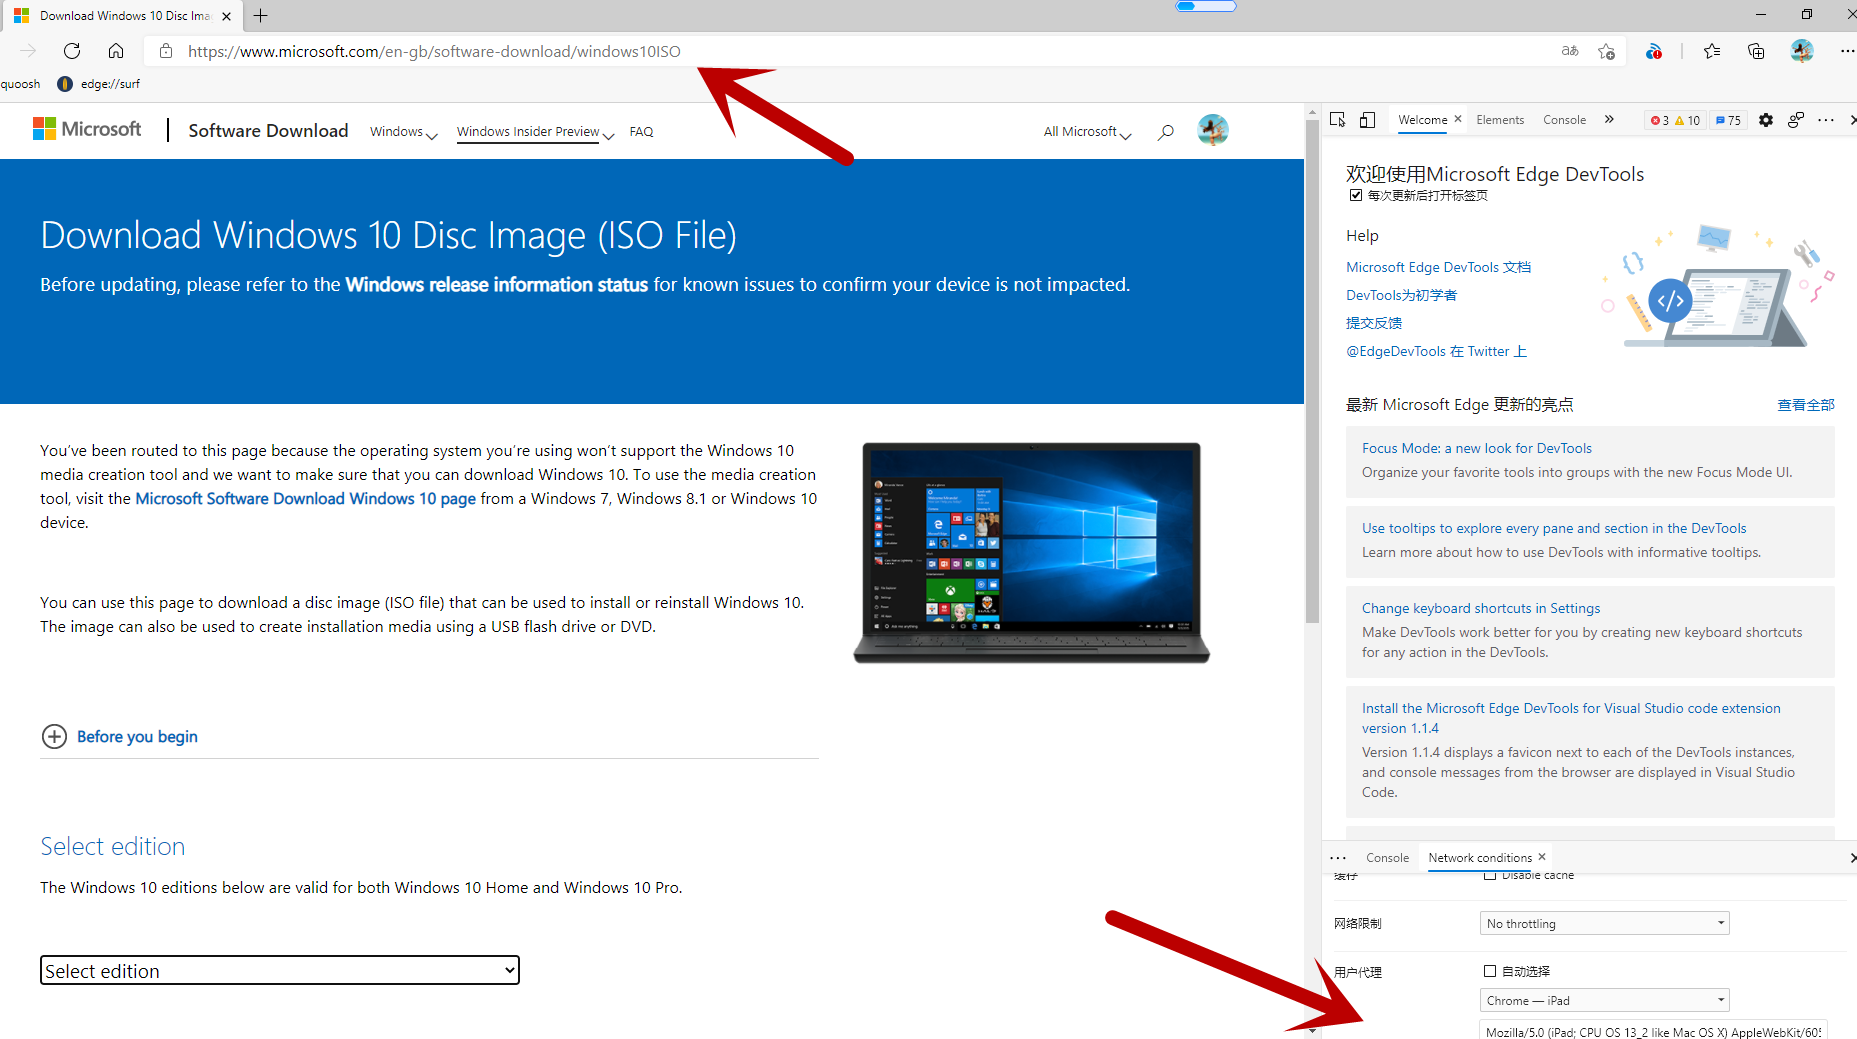Open Install DevTools for Visual Studio Code link
The height and width of the screenshot is (1039, 1857).
tap(1571, 718)
